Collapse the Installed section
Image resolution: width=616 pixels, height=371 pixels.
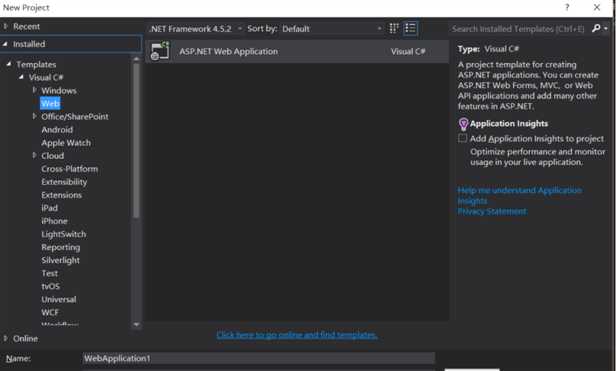5,44
